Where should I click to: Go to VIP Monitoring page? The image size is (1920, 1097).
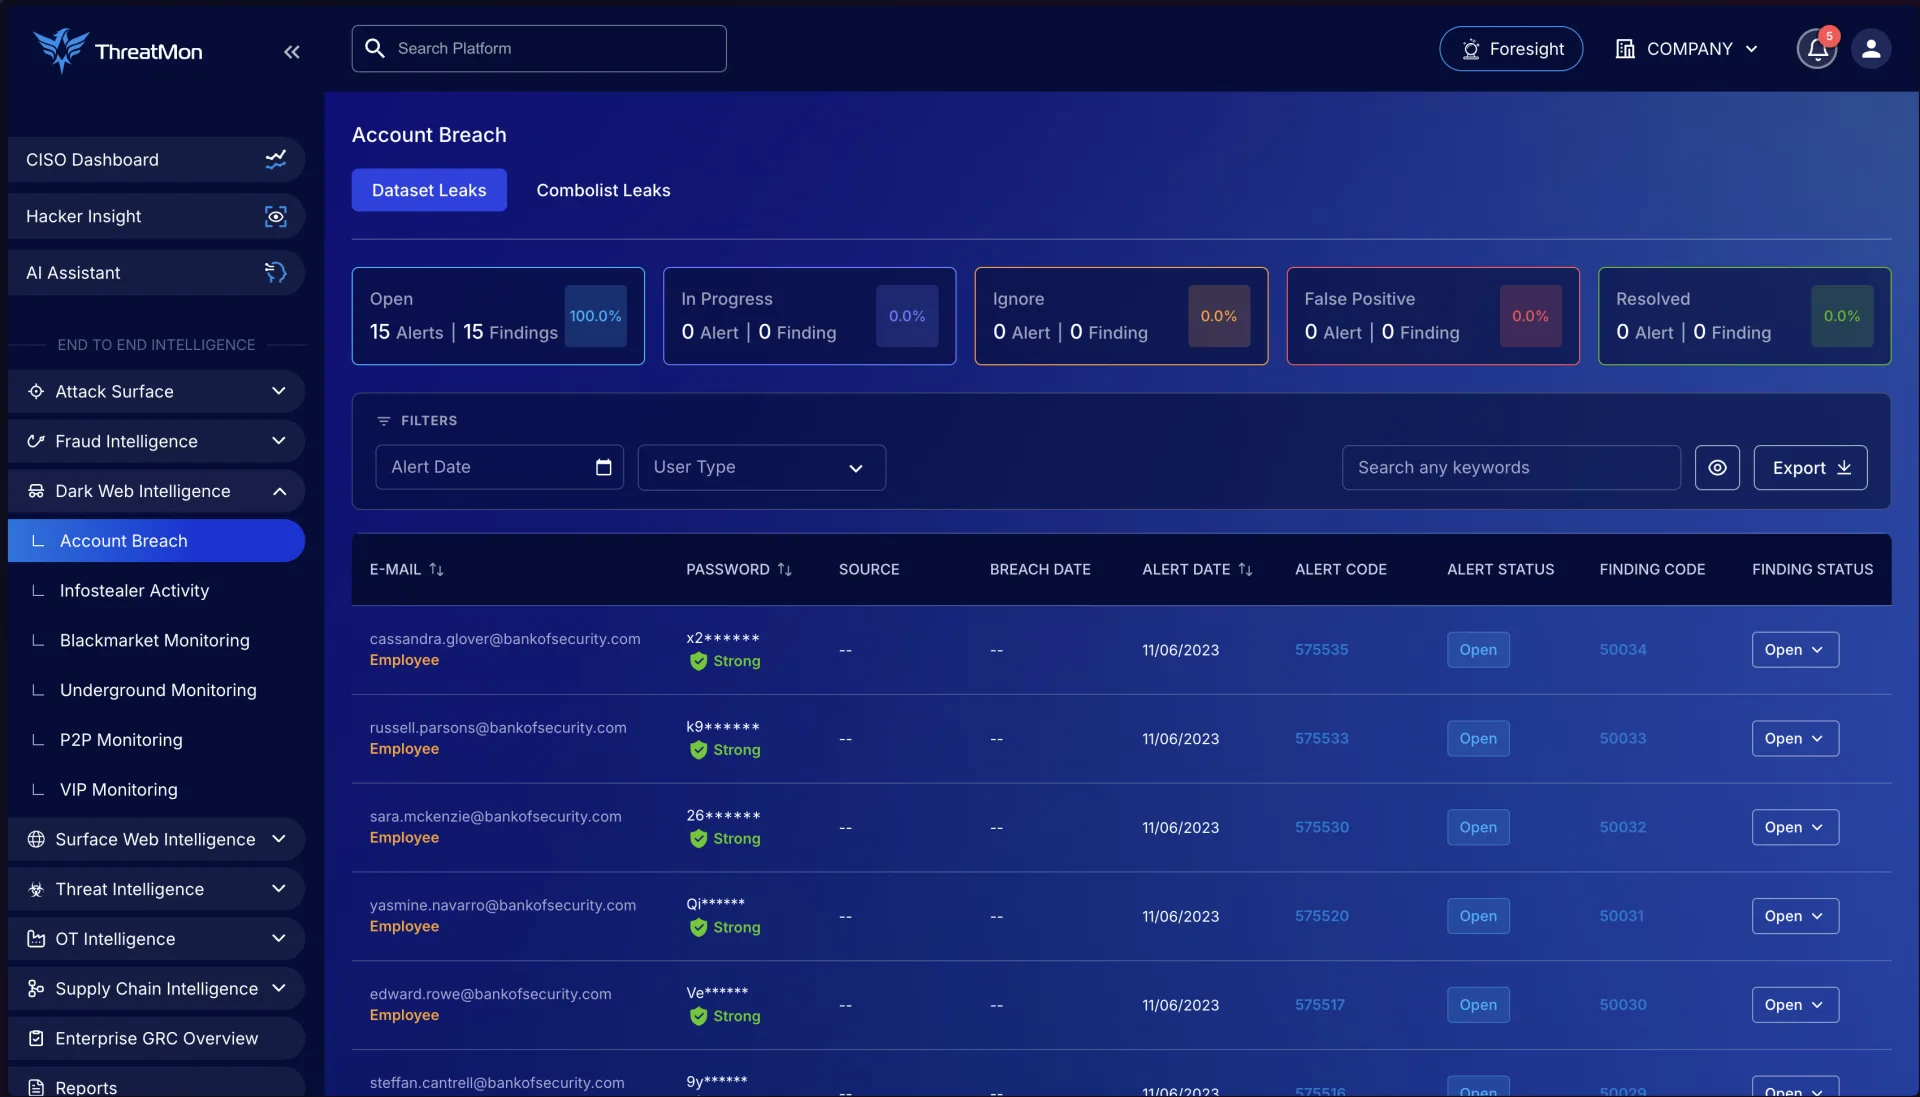click(x=118, y=789)
